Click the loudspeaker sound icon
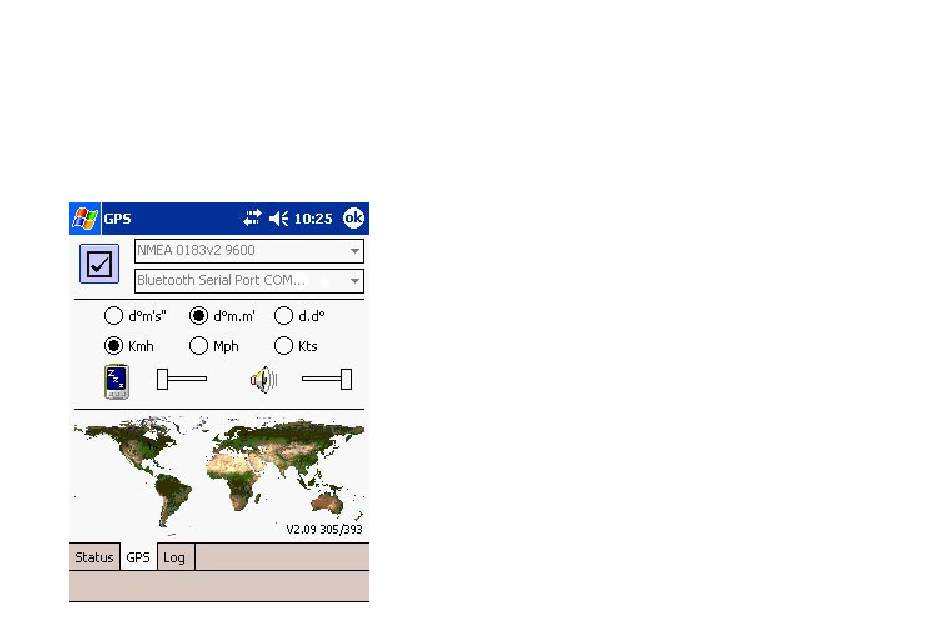This screenshot has height=644, width=950. (264, 380)
